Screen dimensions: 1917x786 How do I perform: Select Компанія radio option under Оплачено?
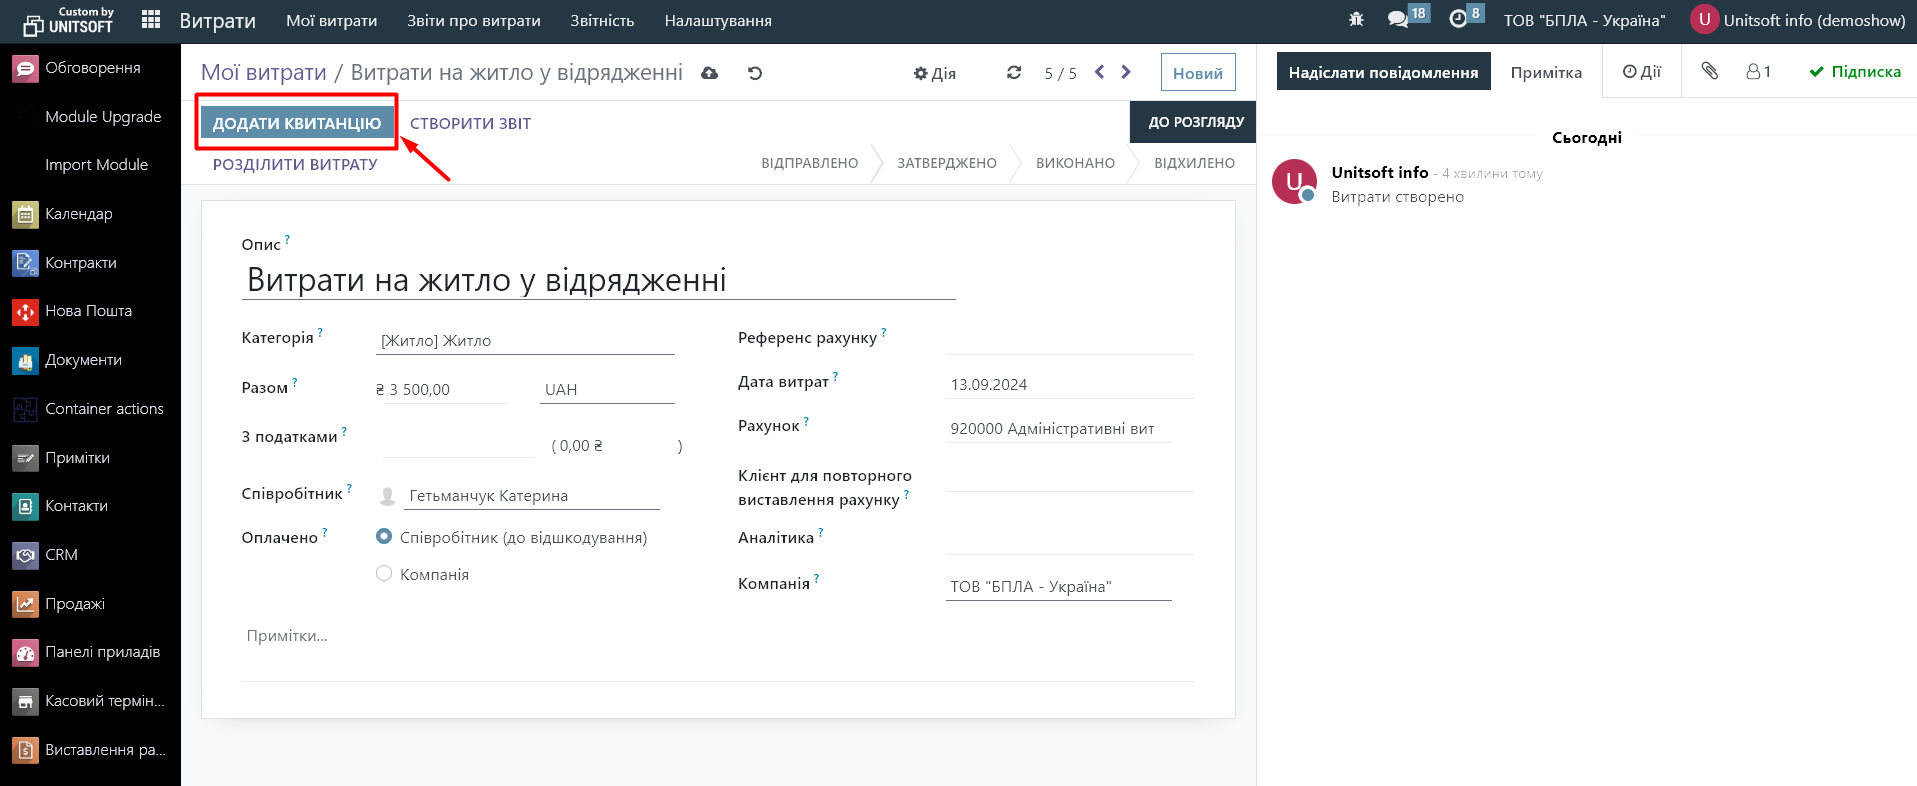(384, 574)
